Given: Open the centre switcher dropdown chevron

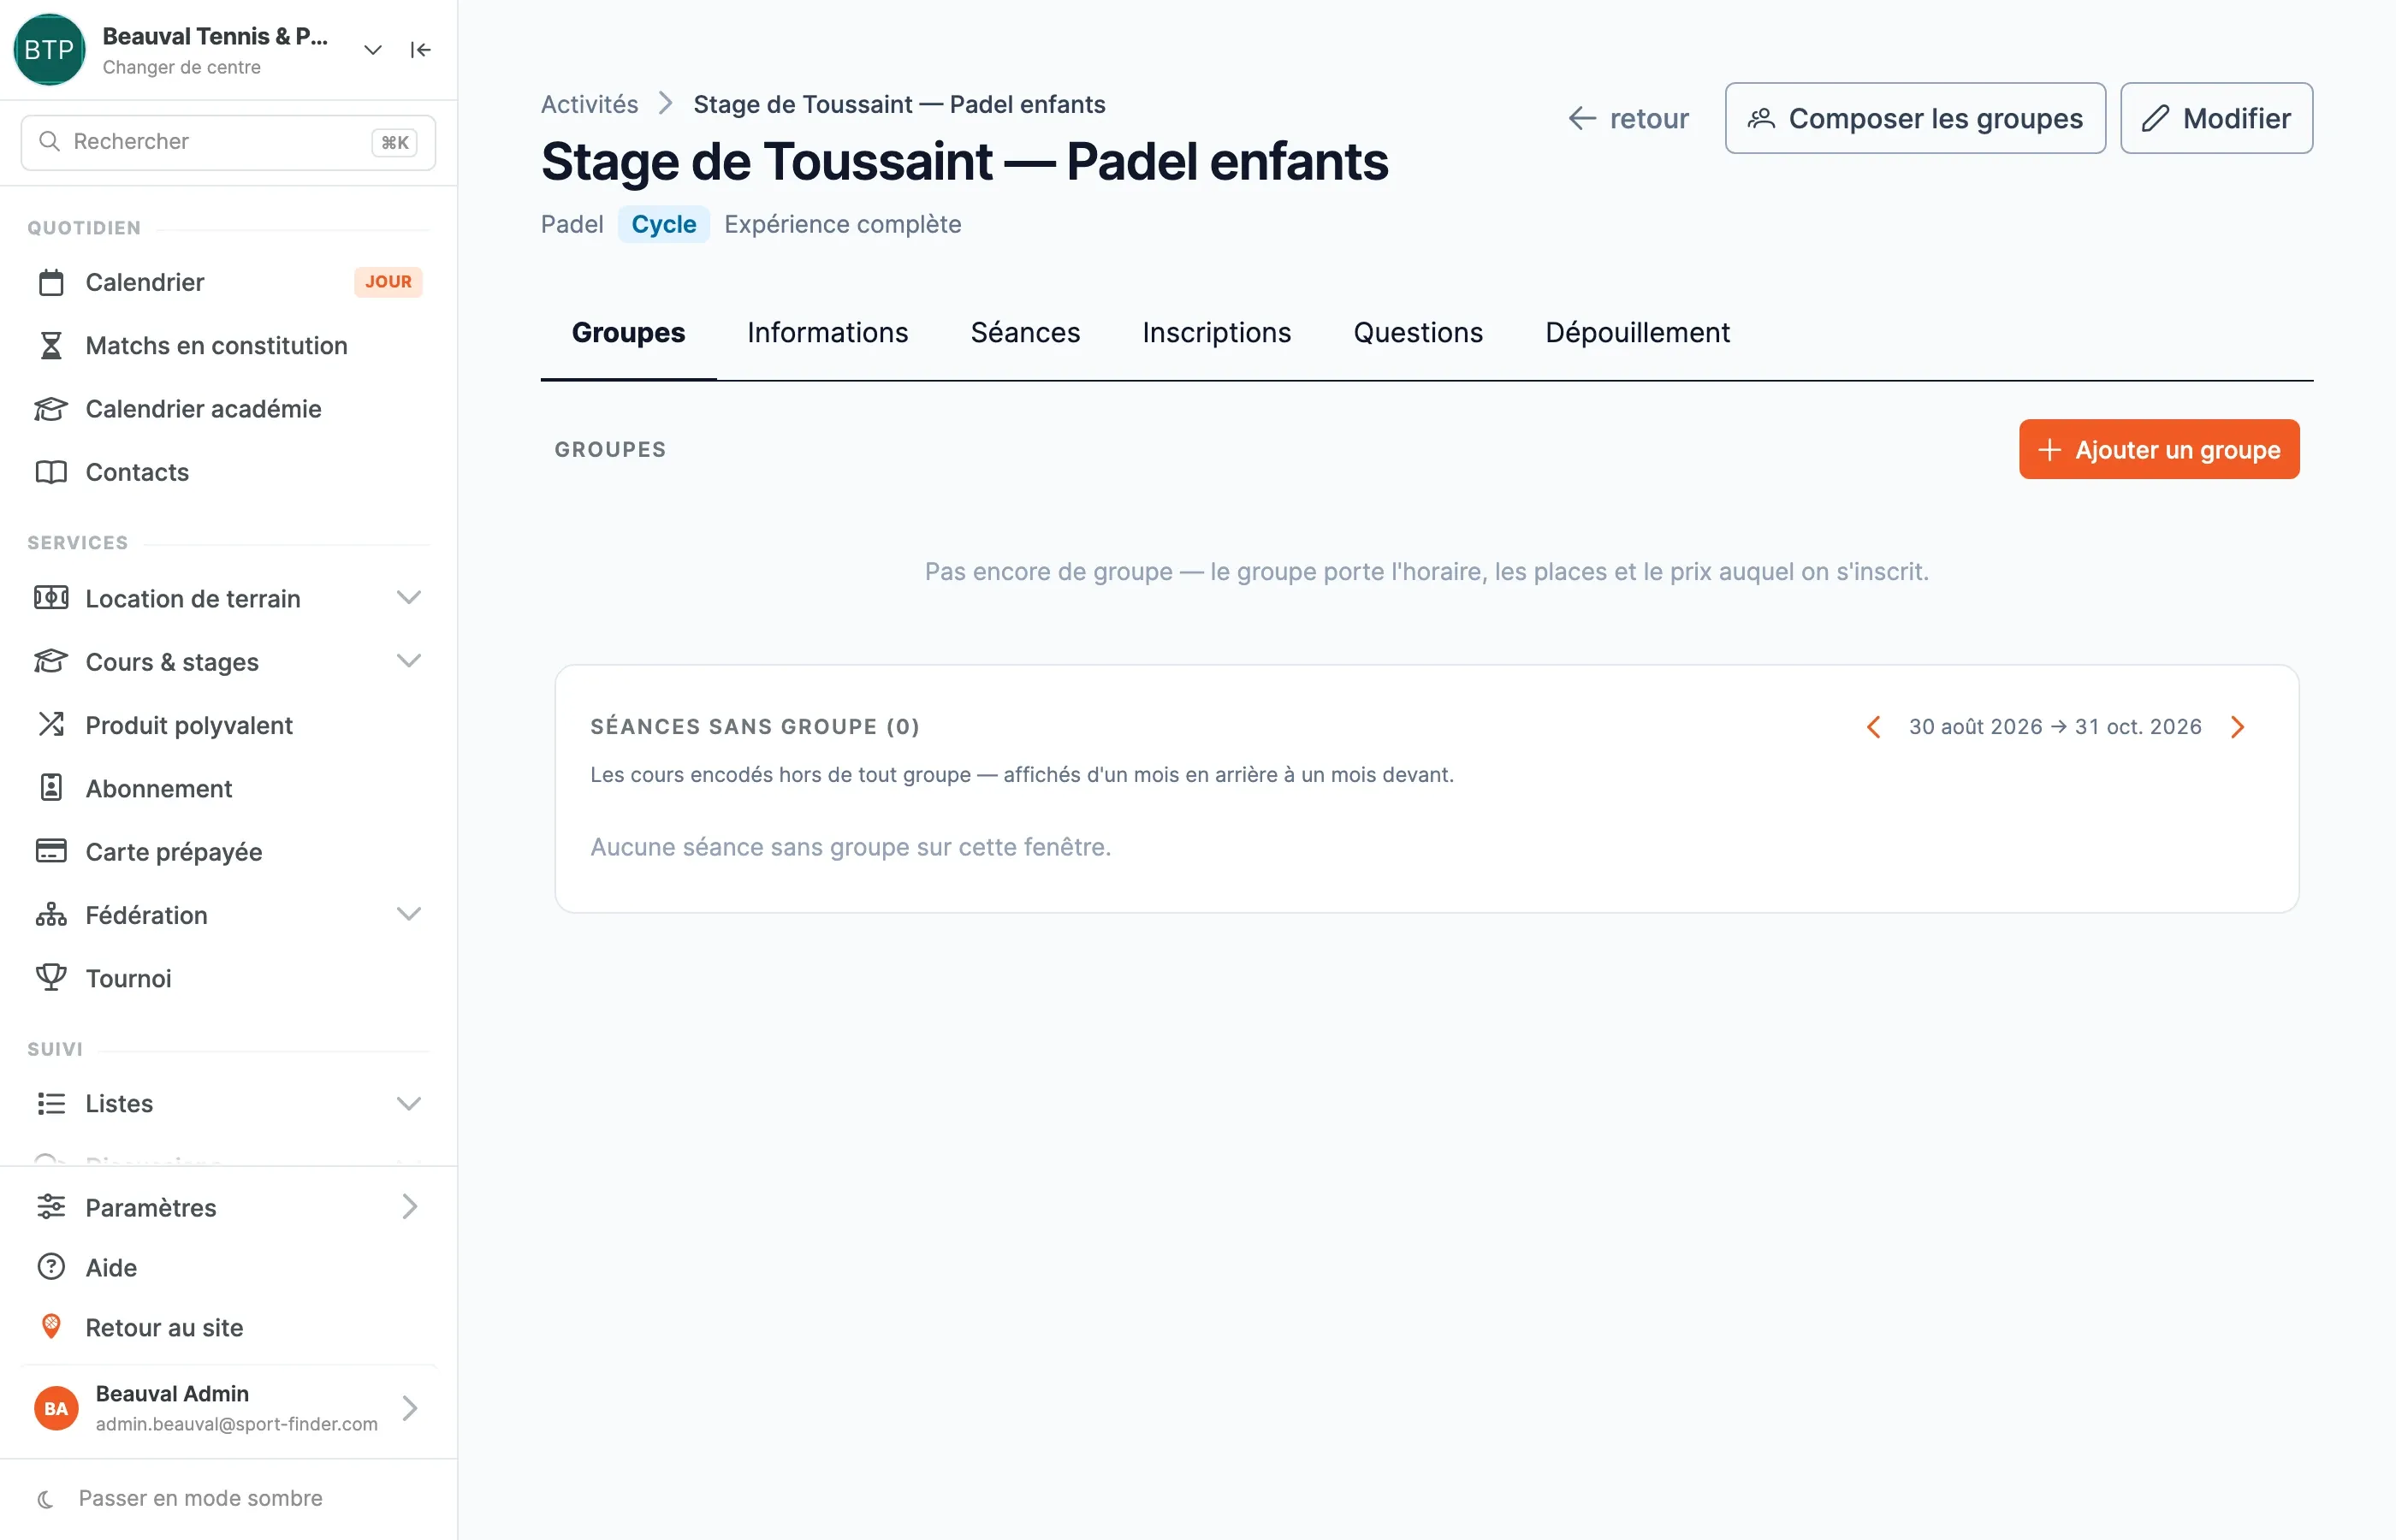Looking at the screenshot, I should coord(373,50).
